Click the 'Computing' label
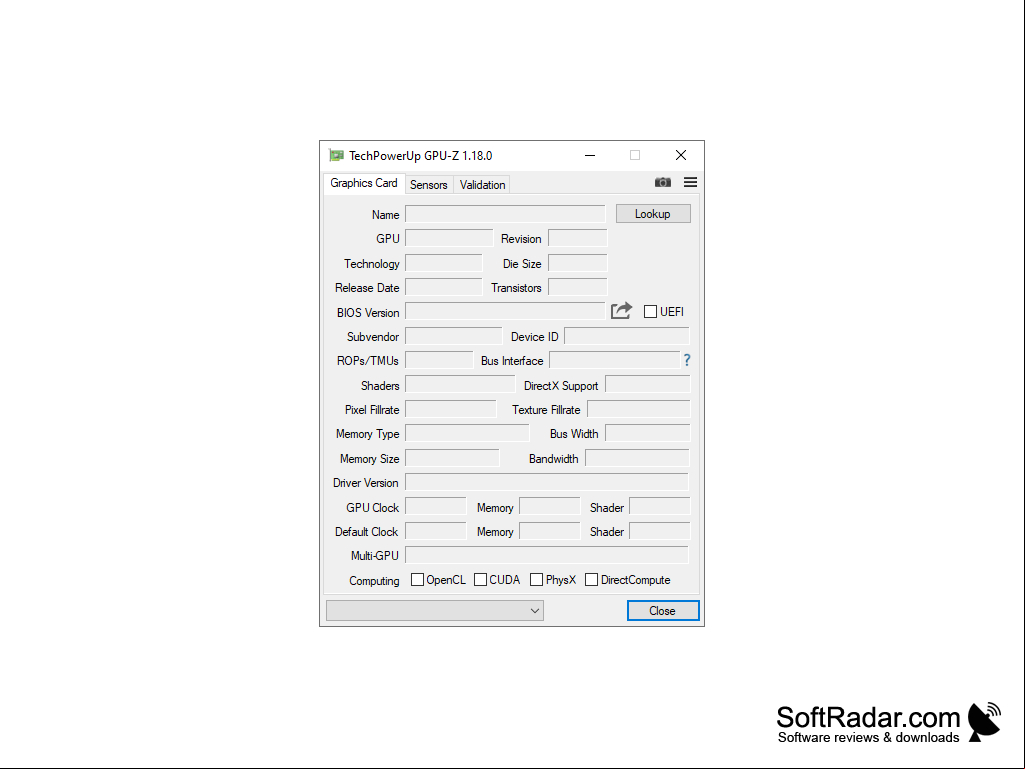Image resolution: width=1025 pixels, height=769 pixels. pos(374,581)
